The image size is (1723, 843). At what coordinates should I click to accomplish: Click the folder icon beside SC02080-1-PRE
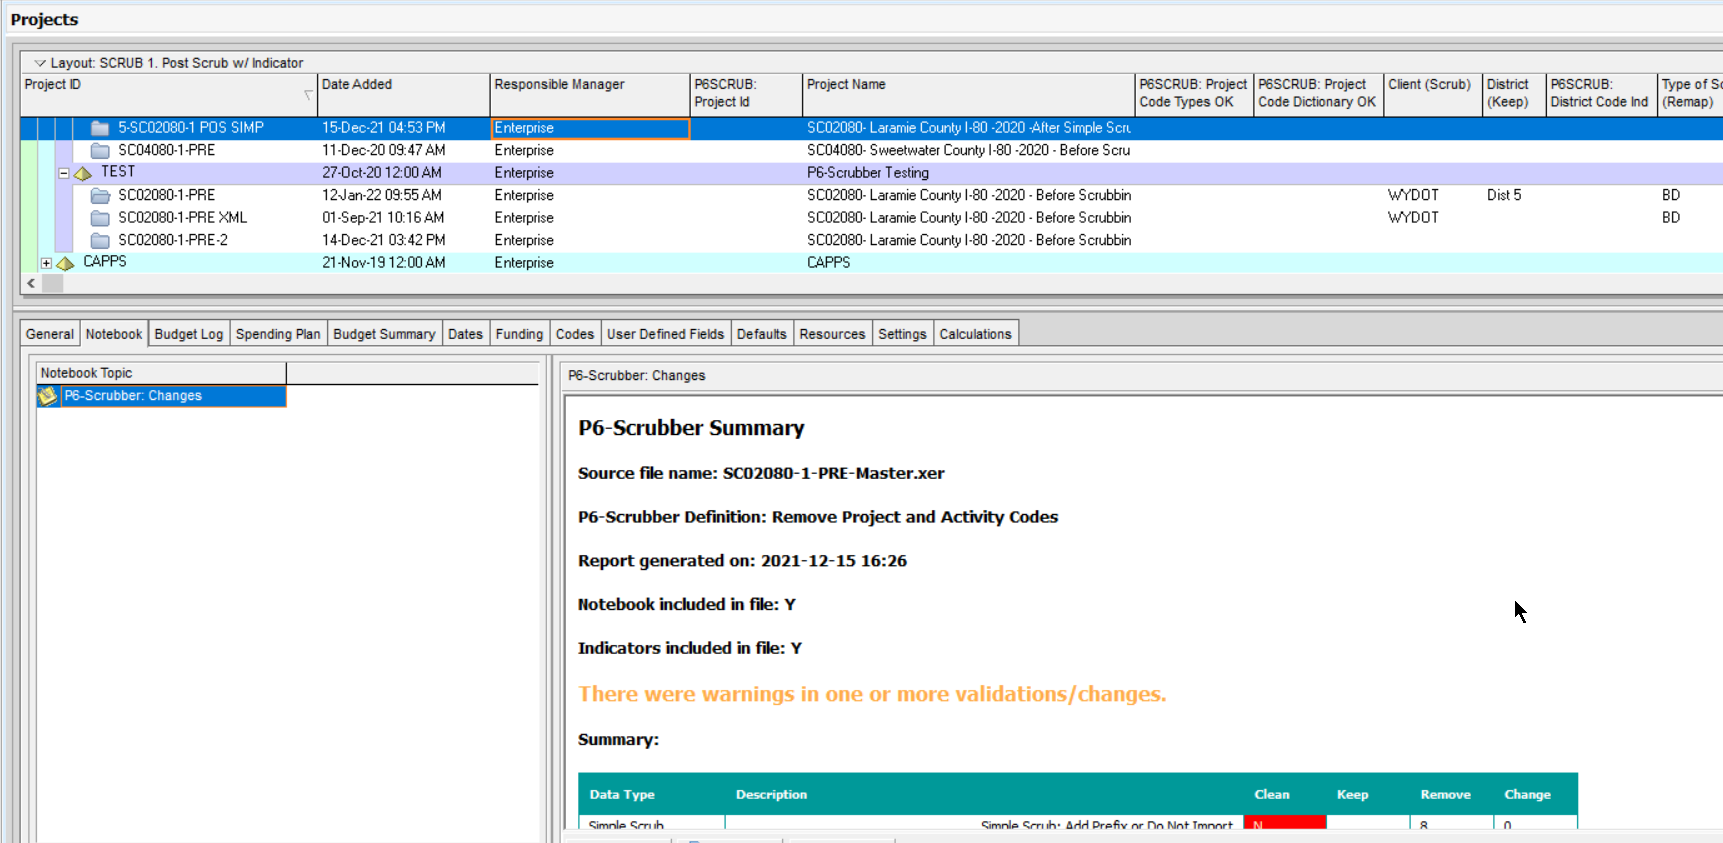(x=100, y=196)
